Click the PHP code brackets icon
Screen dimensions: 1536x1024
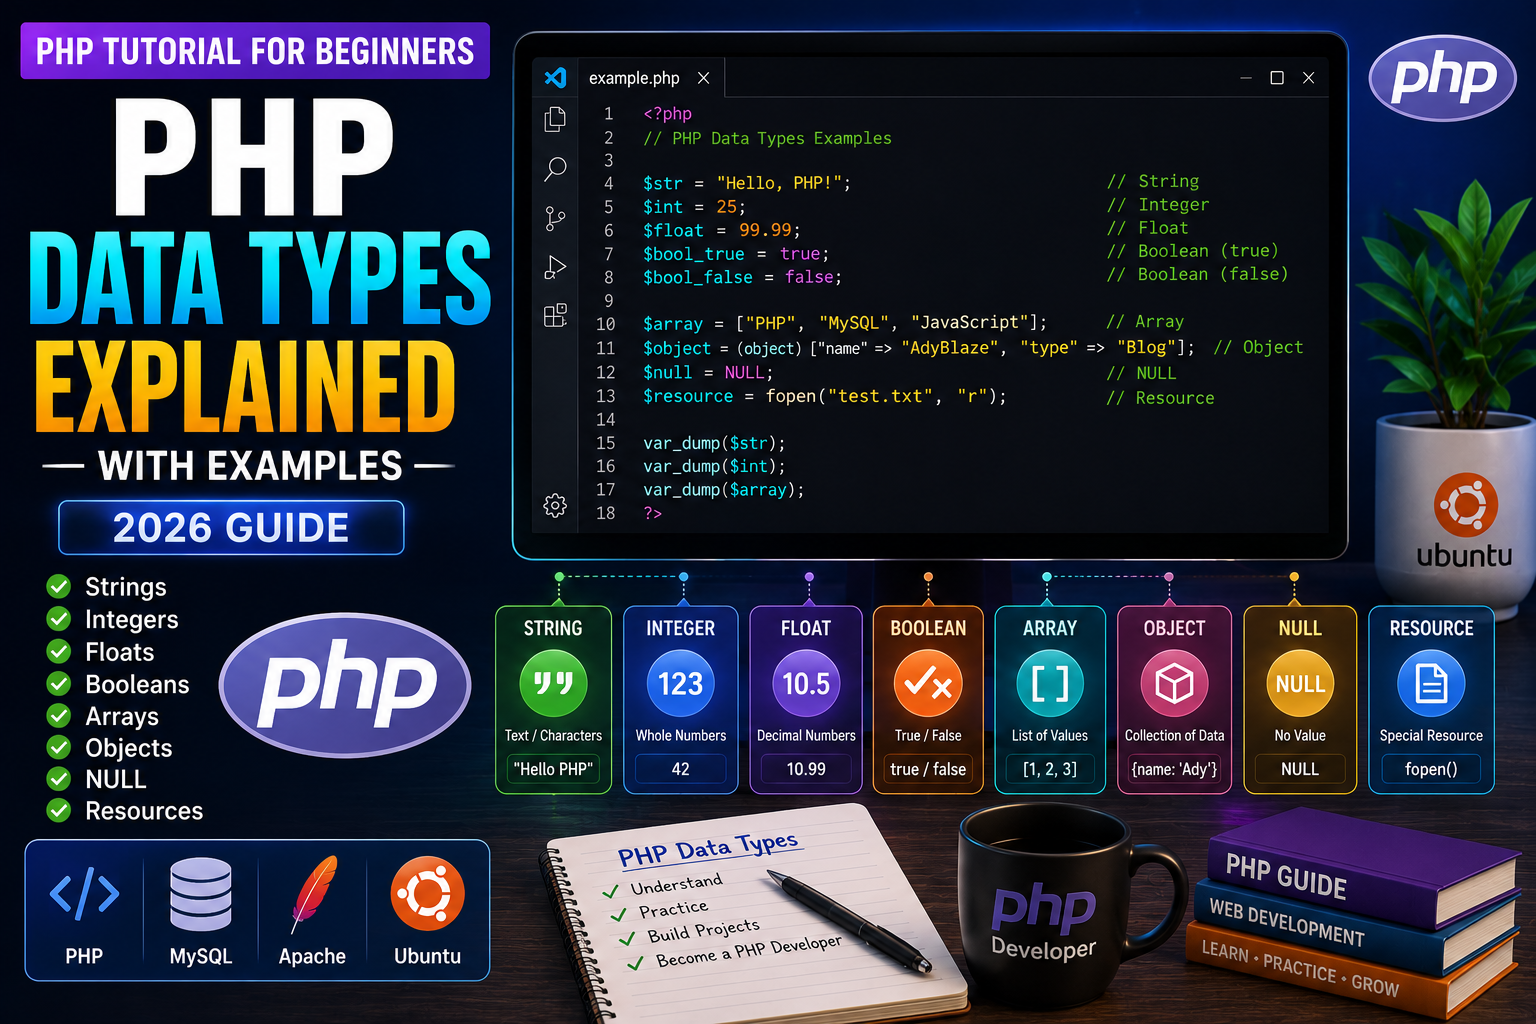84,893
